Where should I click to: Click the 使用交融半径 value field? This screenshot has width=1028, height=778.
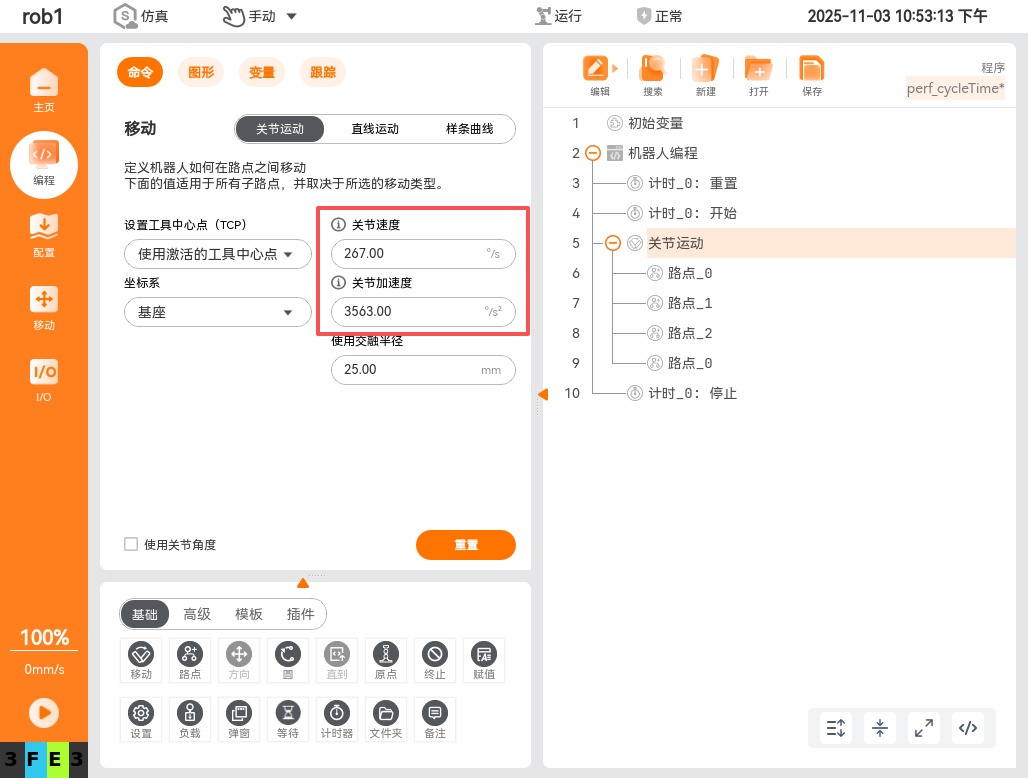coord(423,370)
